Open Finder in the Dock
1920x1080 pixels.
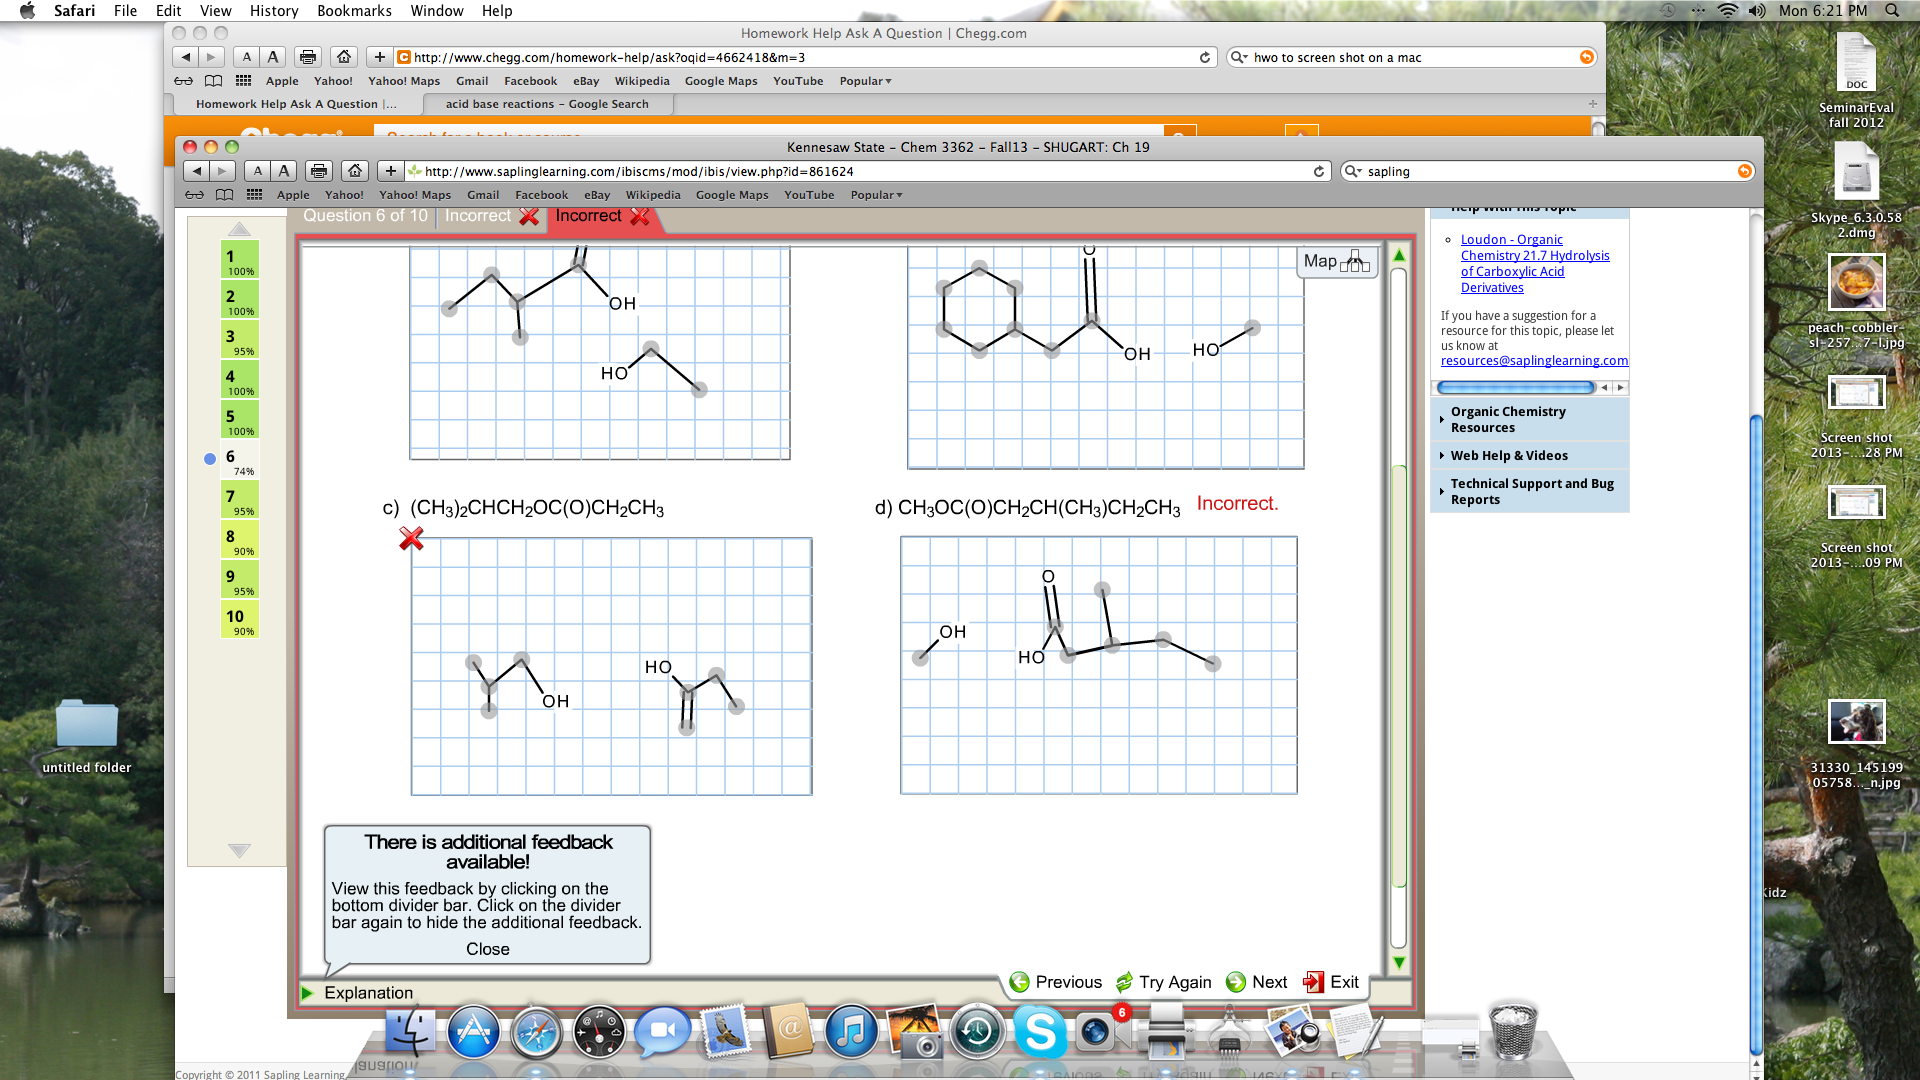tap(410, 1032)
